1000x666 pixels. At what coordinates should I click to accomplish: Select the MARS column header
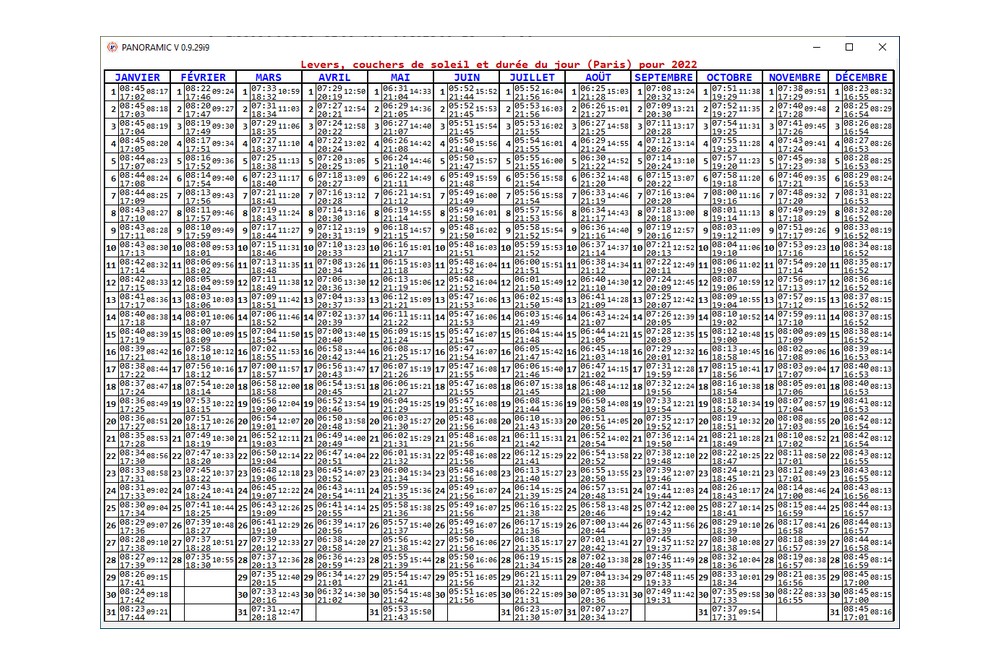[268, 77]
